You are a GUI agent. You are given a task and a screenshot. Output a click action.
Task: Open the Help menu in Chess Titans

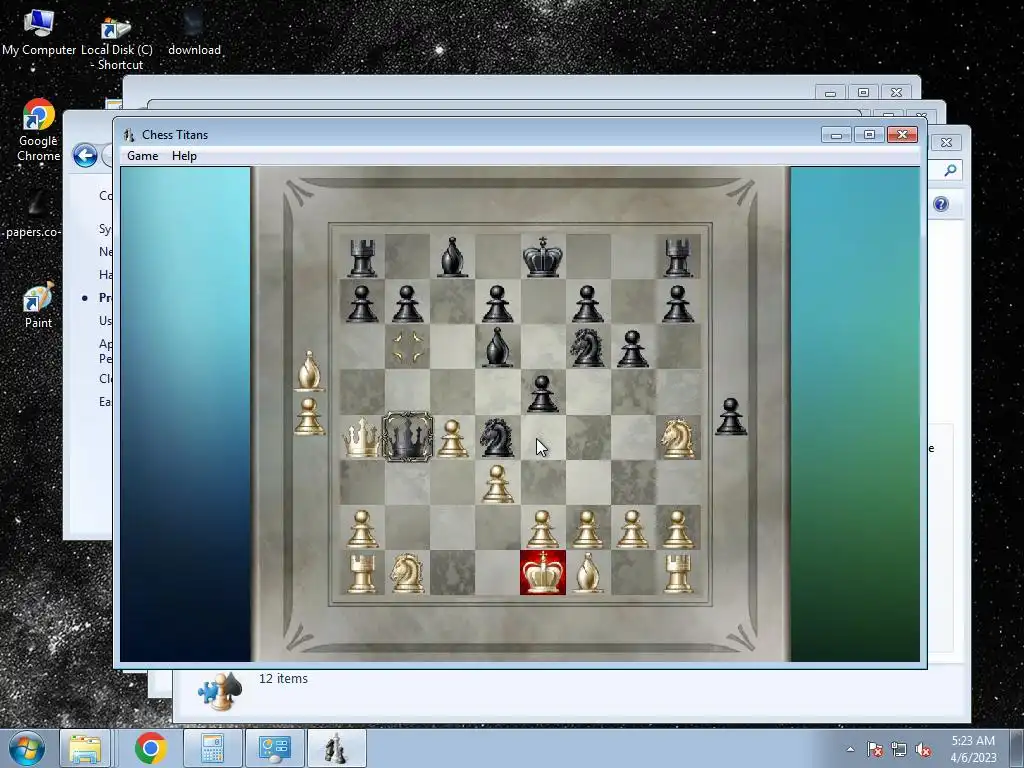click(x=184, y=156)
